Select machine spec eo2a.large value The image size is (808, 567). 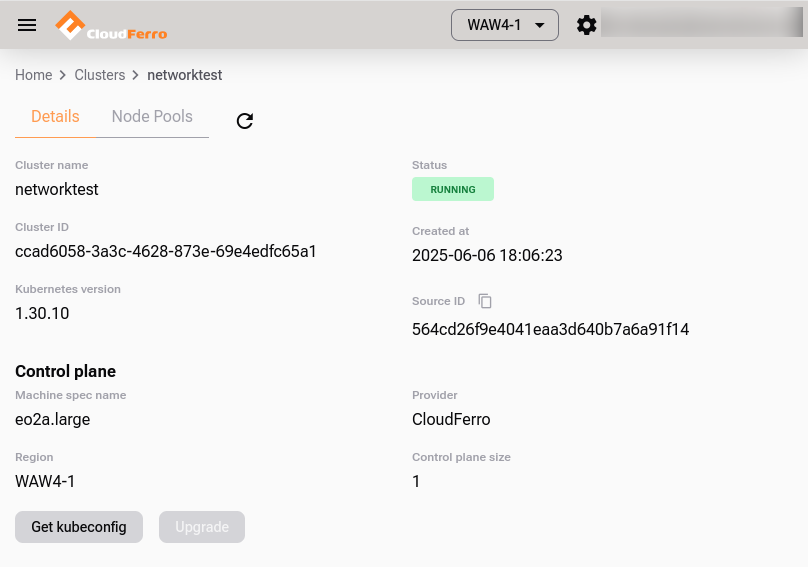coord(53,419)
